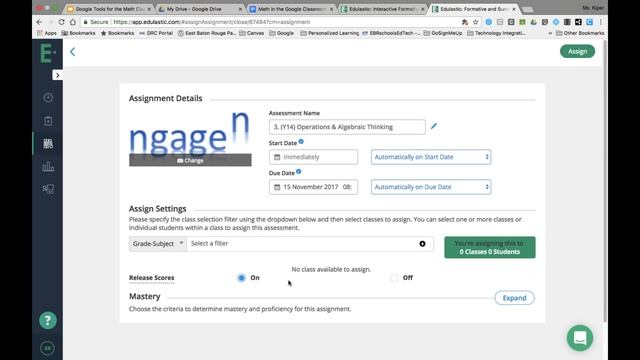The height and width of the screenshot is (360, 640).
Task: Open the Chrome three-dot menu
Action: pos(601,22)
